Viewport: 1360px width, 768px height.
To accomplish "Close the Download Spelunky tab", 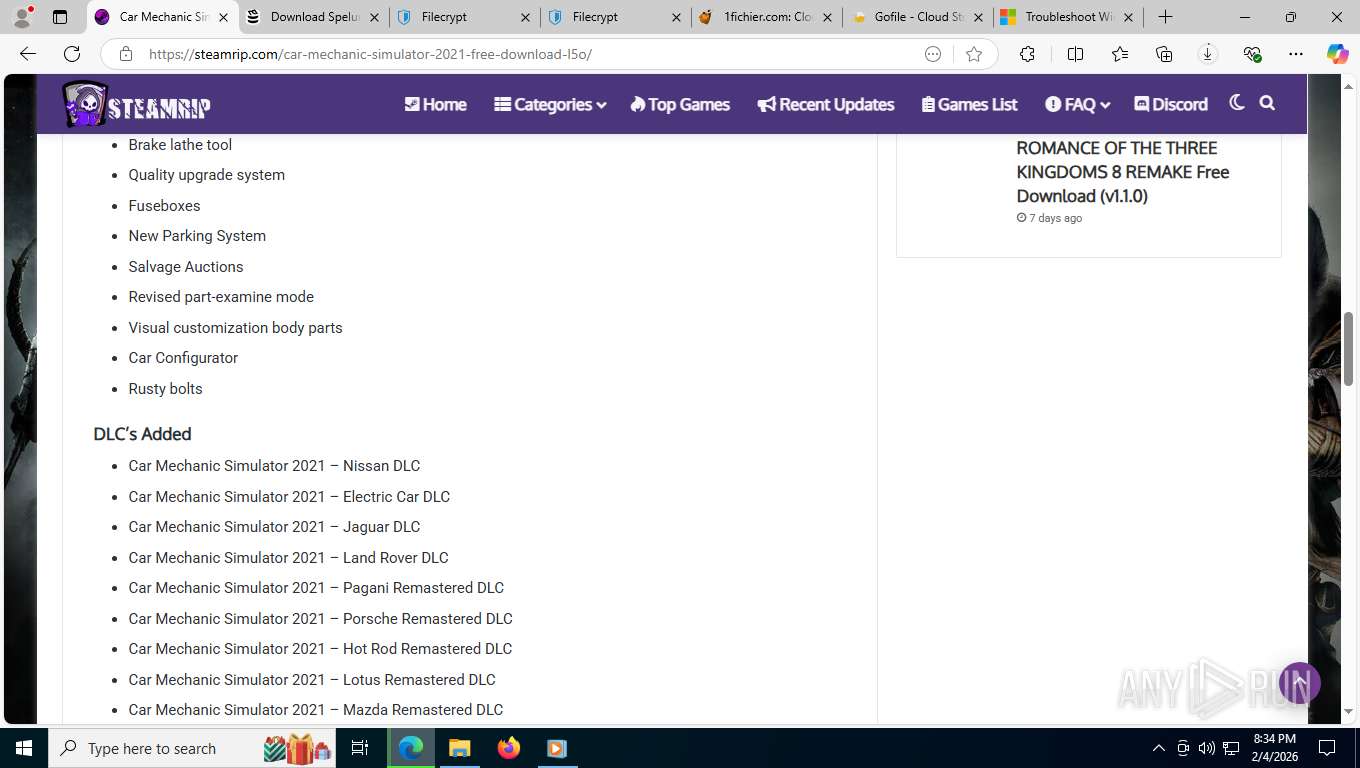I will (374, 17).
